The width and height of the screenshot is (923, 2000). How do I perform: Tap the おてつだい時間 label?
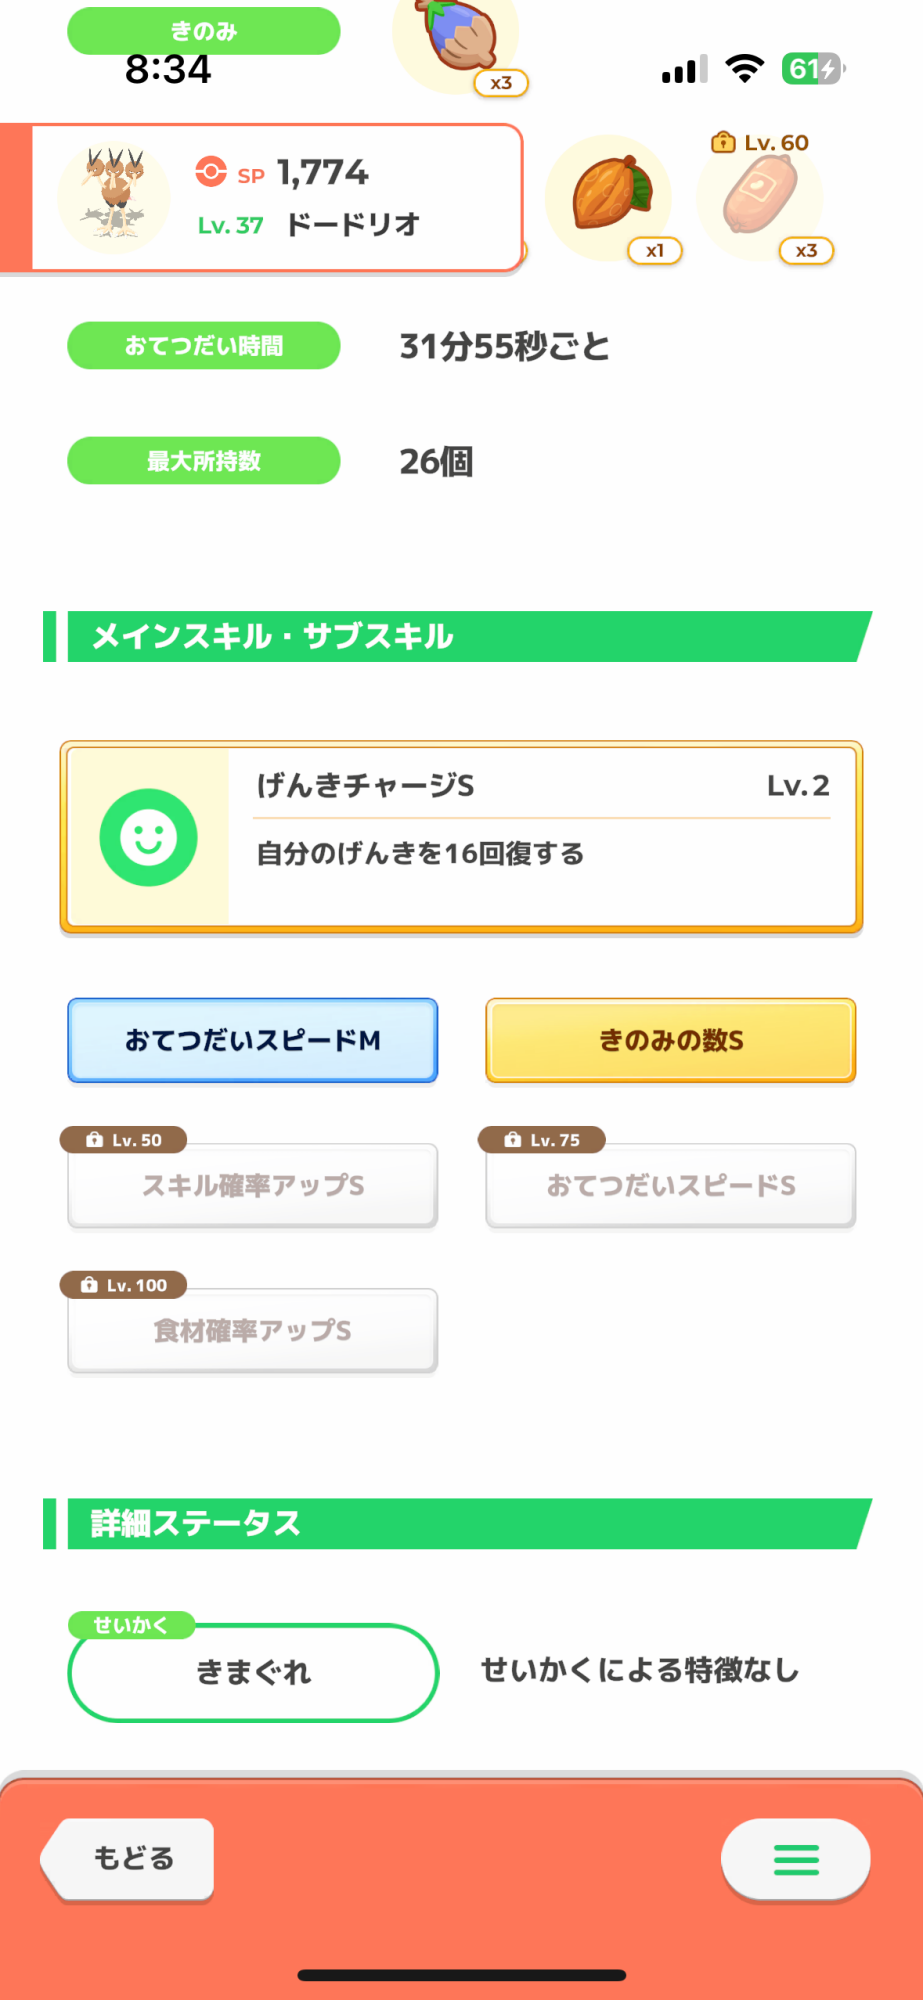pyautogui.click(x=204, y=346)
